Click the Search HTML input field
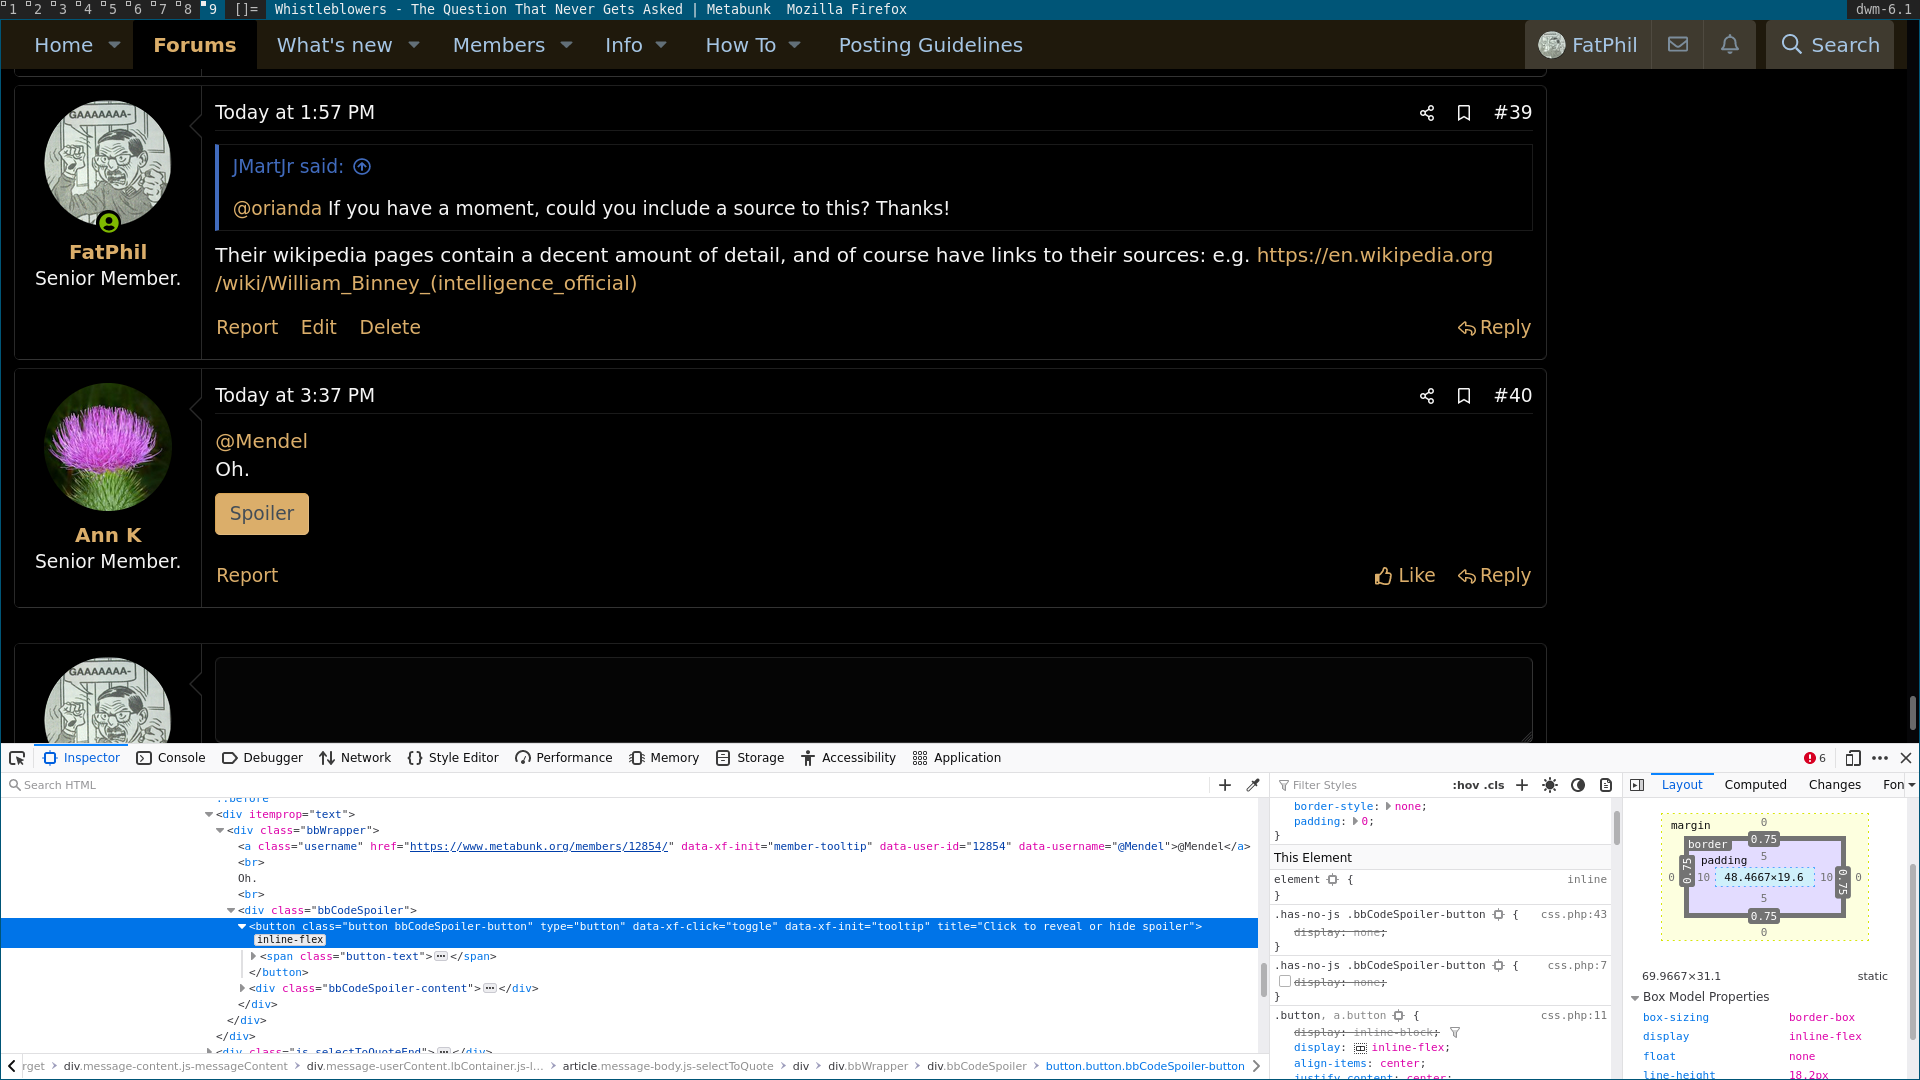The image size is (1920, 1080). [x=100, y=785]
